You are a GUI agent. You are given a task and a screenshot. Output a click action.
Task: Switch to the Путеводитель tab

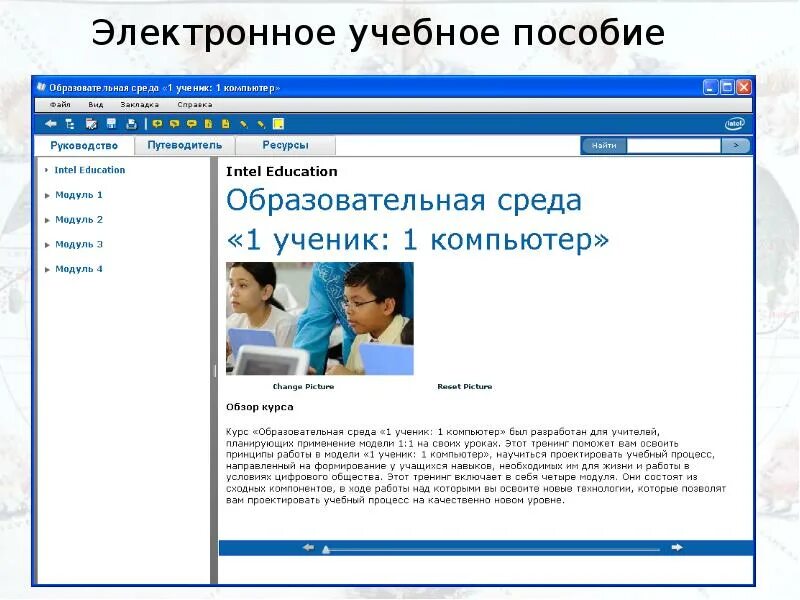(x=185, y=145)
